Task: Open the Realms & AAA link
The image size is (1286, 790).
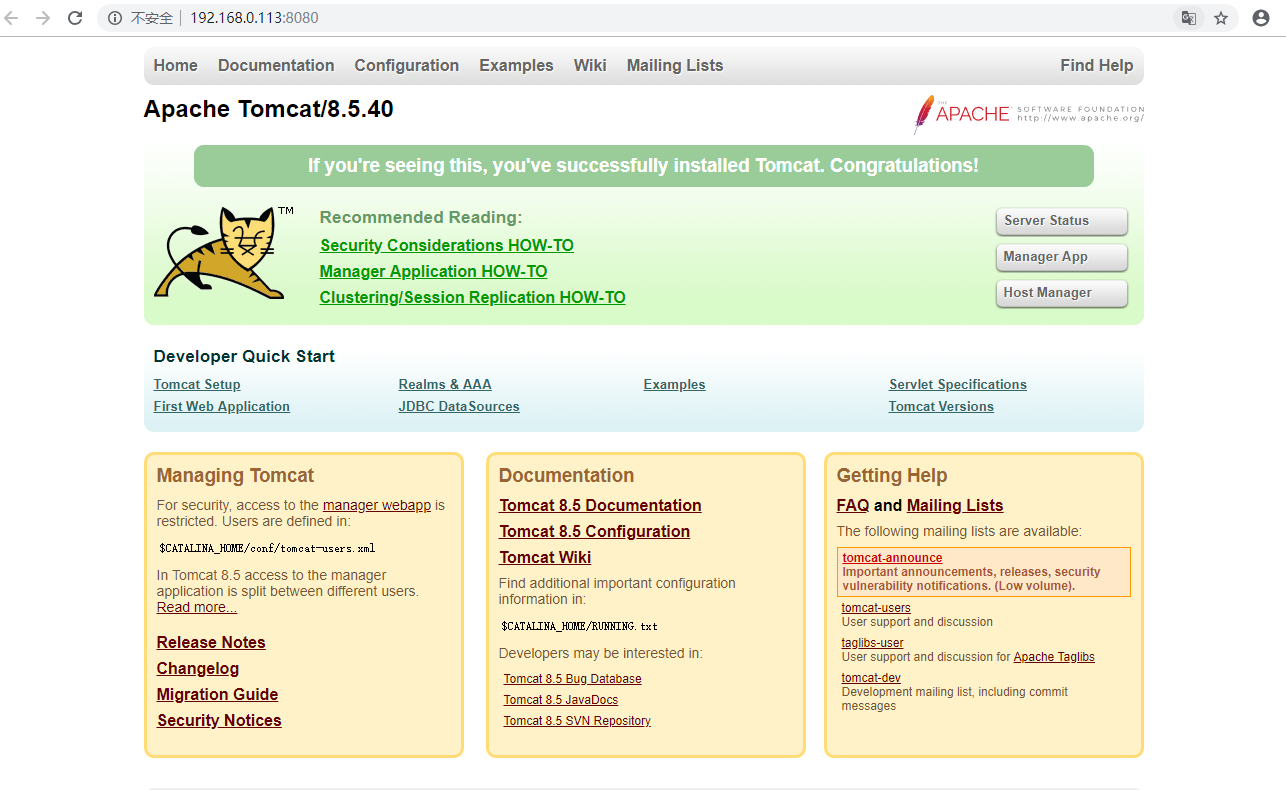Action: point(445,385)
